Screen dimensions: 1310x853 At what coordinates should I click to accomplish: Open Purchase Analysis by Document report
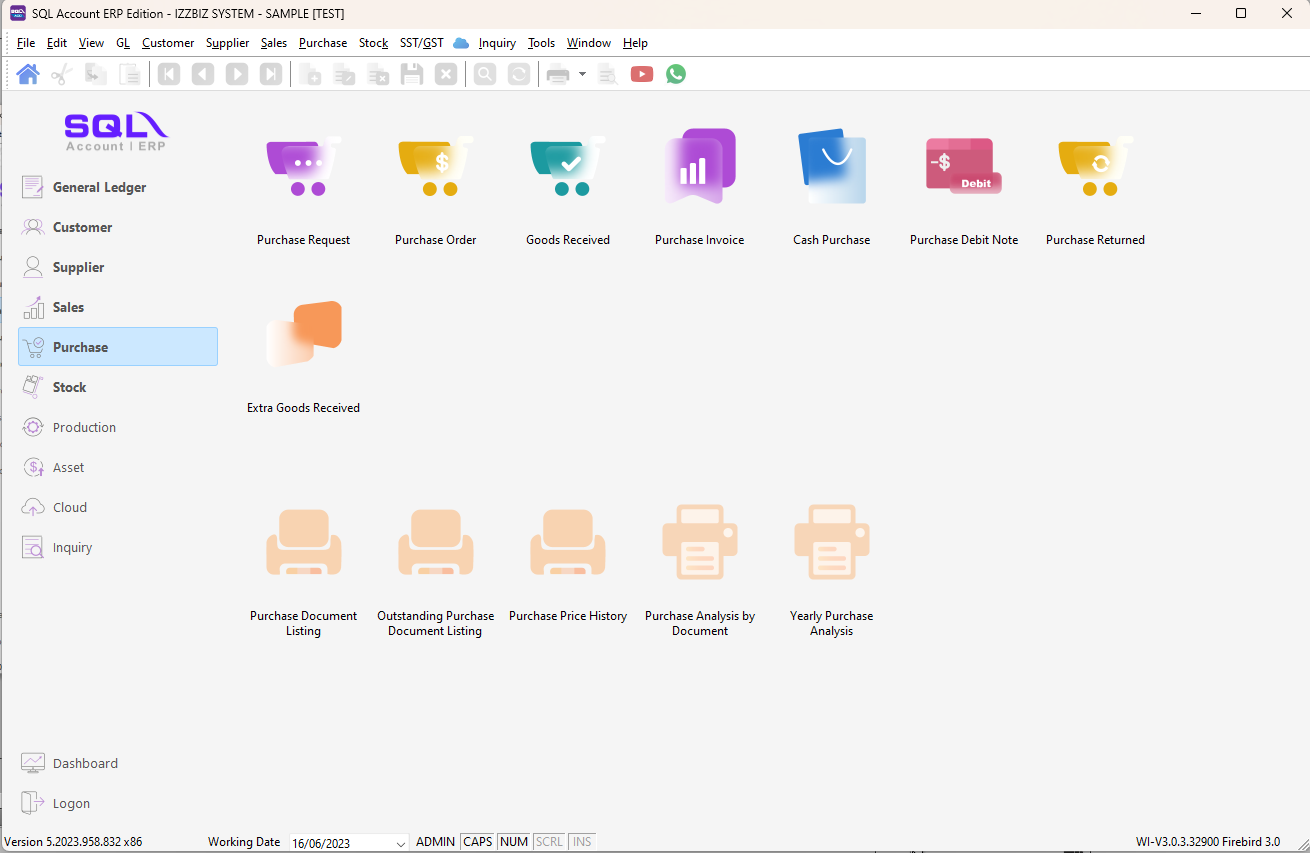pyautogui.click(x=700, y=571)
